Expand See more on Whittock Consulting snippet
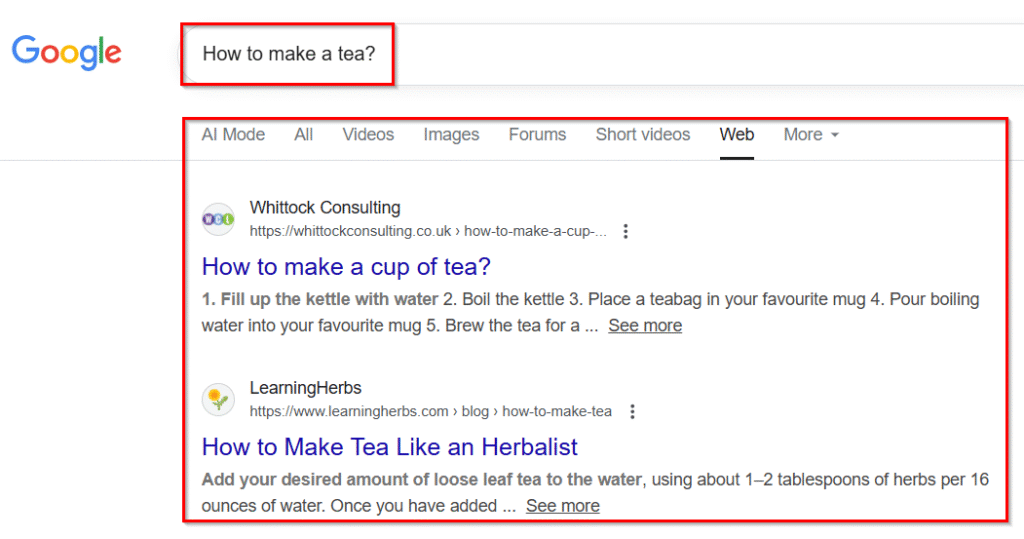The image size is (1024, 539). (645, 325)
